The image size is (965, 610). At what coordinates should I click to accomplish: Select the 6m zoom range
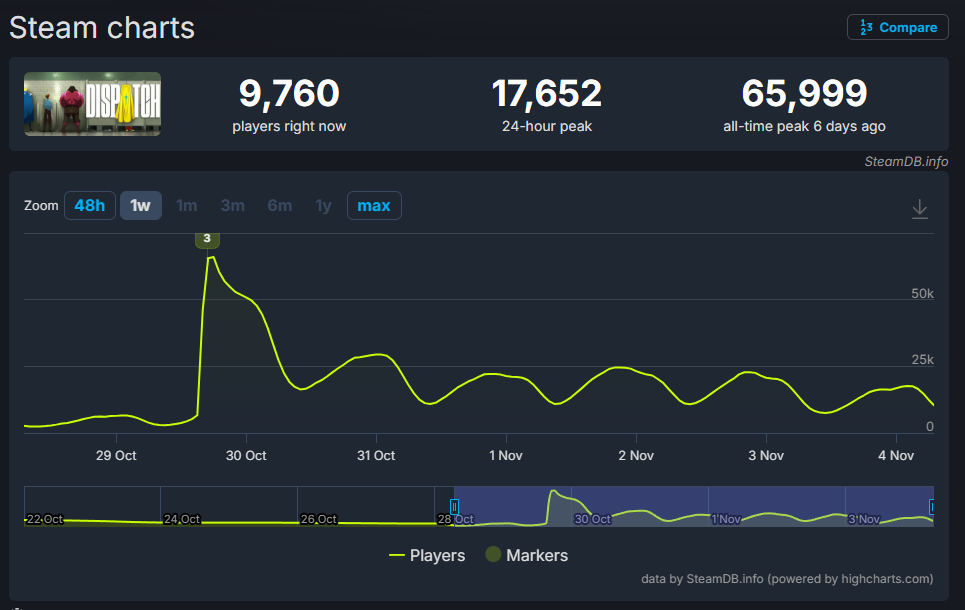[x=279, y=206]
